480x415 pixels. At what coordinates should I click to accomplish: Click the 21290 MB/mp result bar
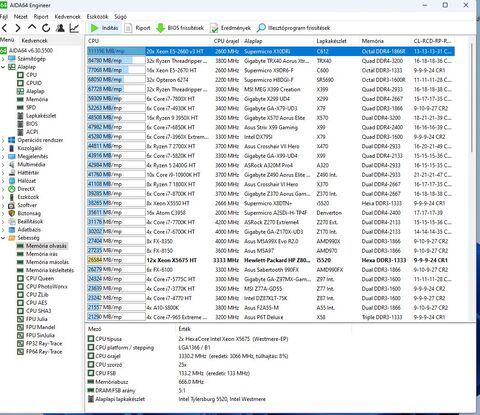(x=116, y=317)
